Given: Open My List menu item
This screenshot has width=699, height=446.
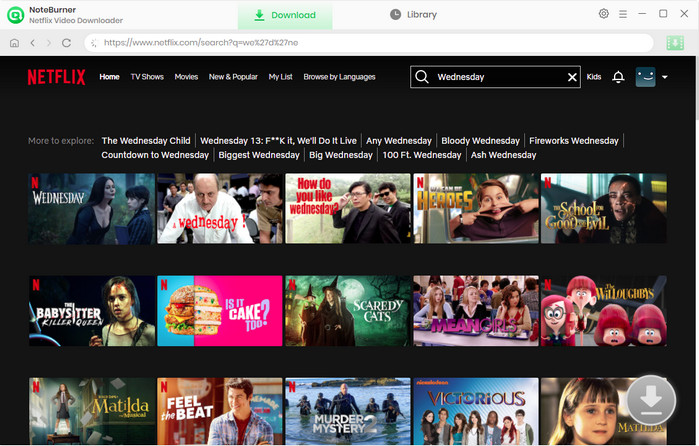Looking at the screenshot, I should point(280,77).
